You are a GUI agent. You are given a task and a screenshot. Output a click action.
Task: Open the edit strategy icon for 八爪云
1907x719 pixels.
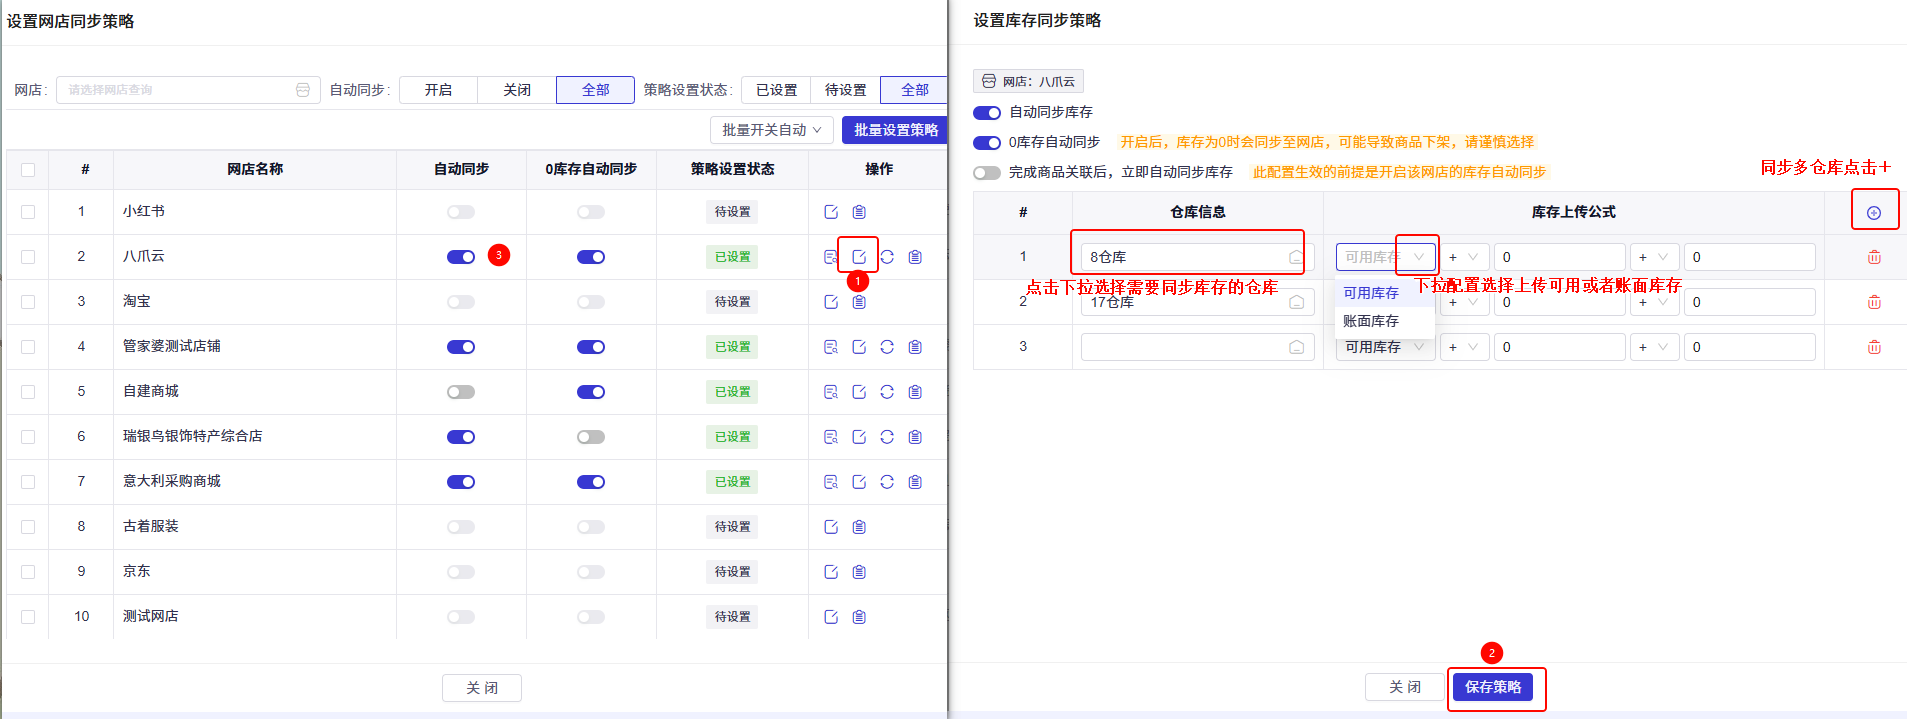tap(859, 257)
